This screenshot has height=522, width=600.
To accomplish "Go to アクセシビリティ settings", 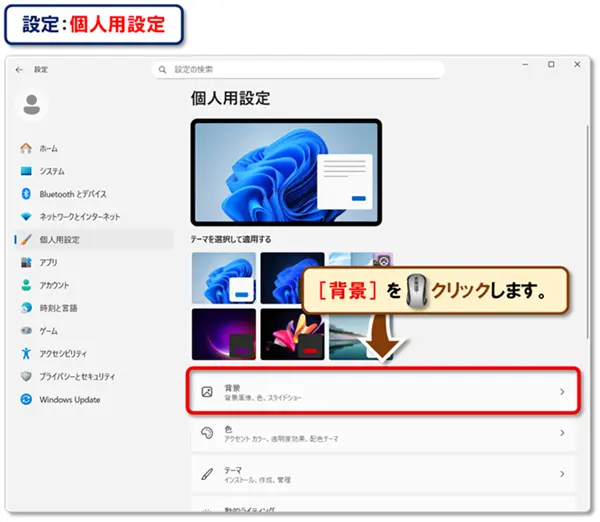I will [x=93, y=353].
